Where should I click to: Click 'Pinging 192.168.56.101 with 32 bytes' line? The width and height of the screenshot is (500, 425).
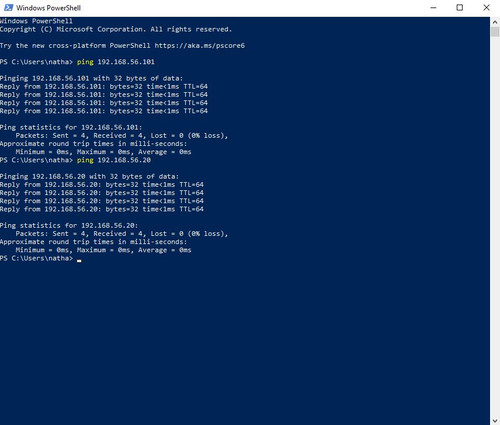click(91, 78)
